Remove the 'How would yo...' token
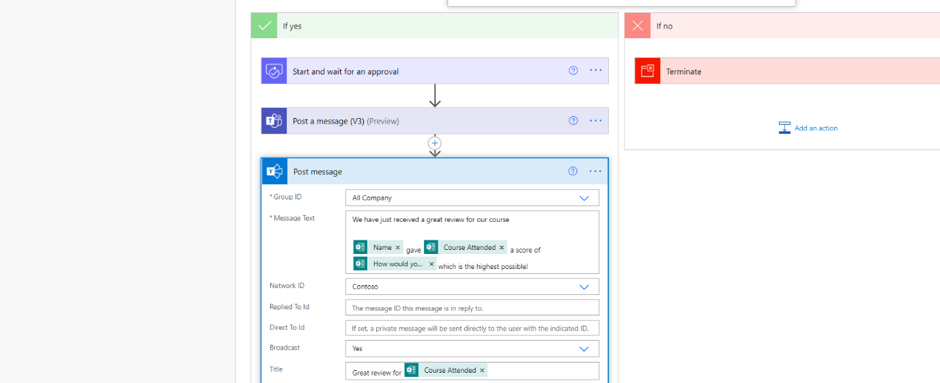The width and height of the screenshot is (940, 383). click(x=431, y=264)
